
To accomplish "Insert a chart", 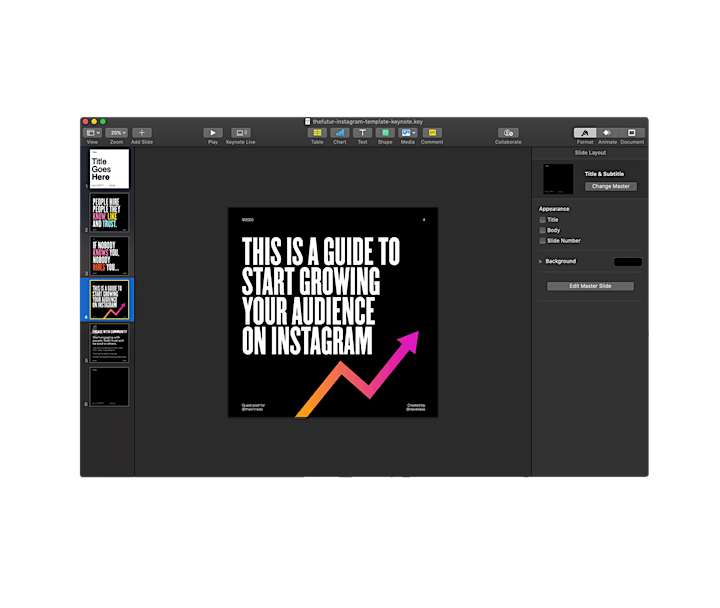I will [340, 133].
